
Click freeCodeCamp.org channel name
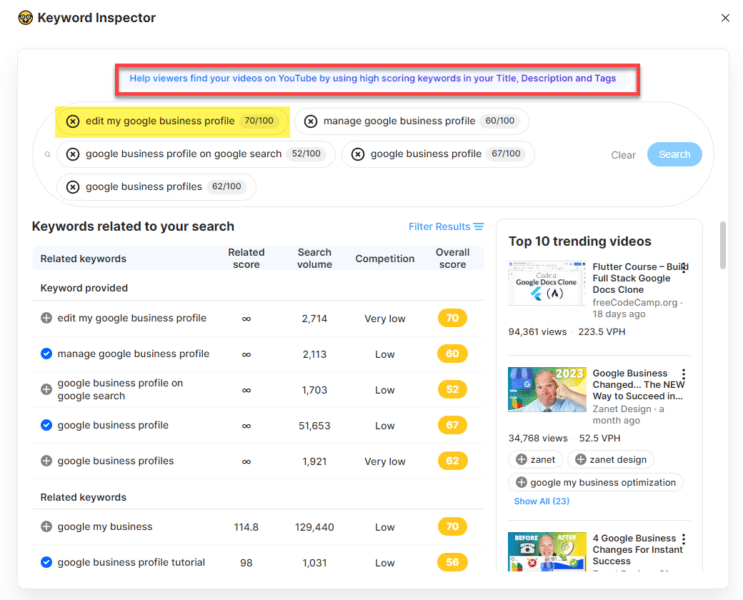pyautogui.click(x=635, y=302)
